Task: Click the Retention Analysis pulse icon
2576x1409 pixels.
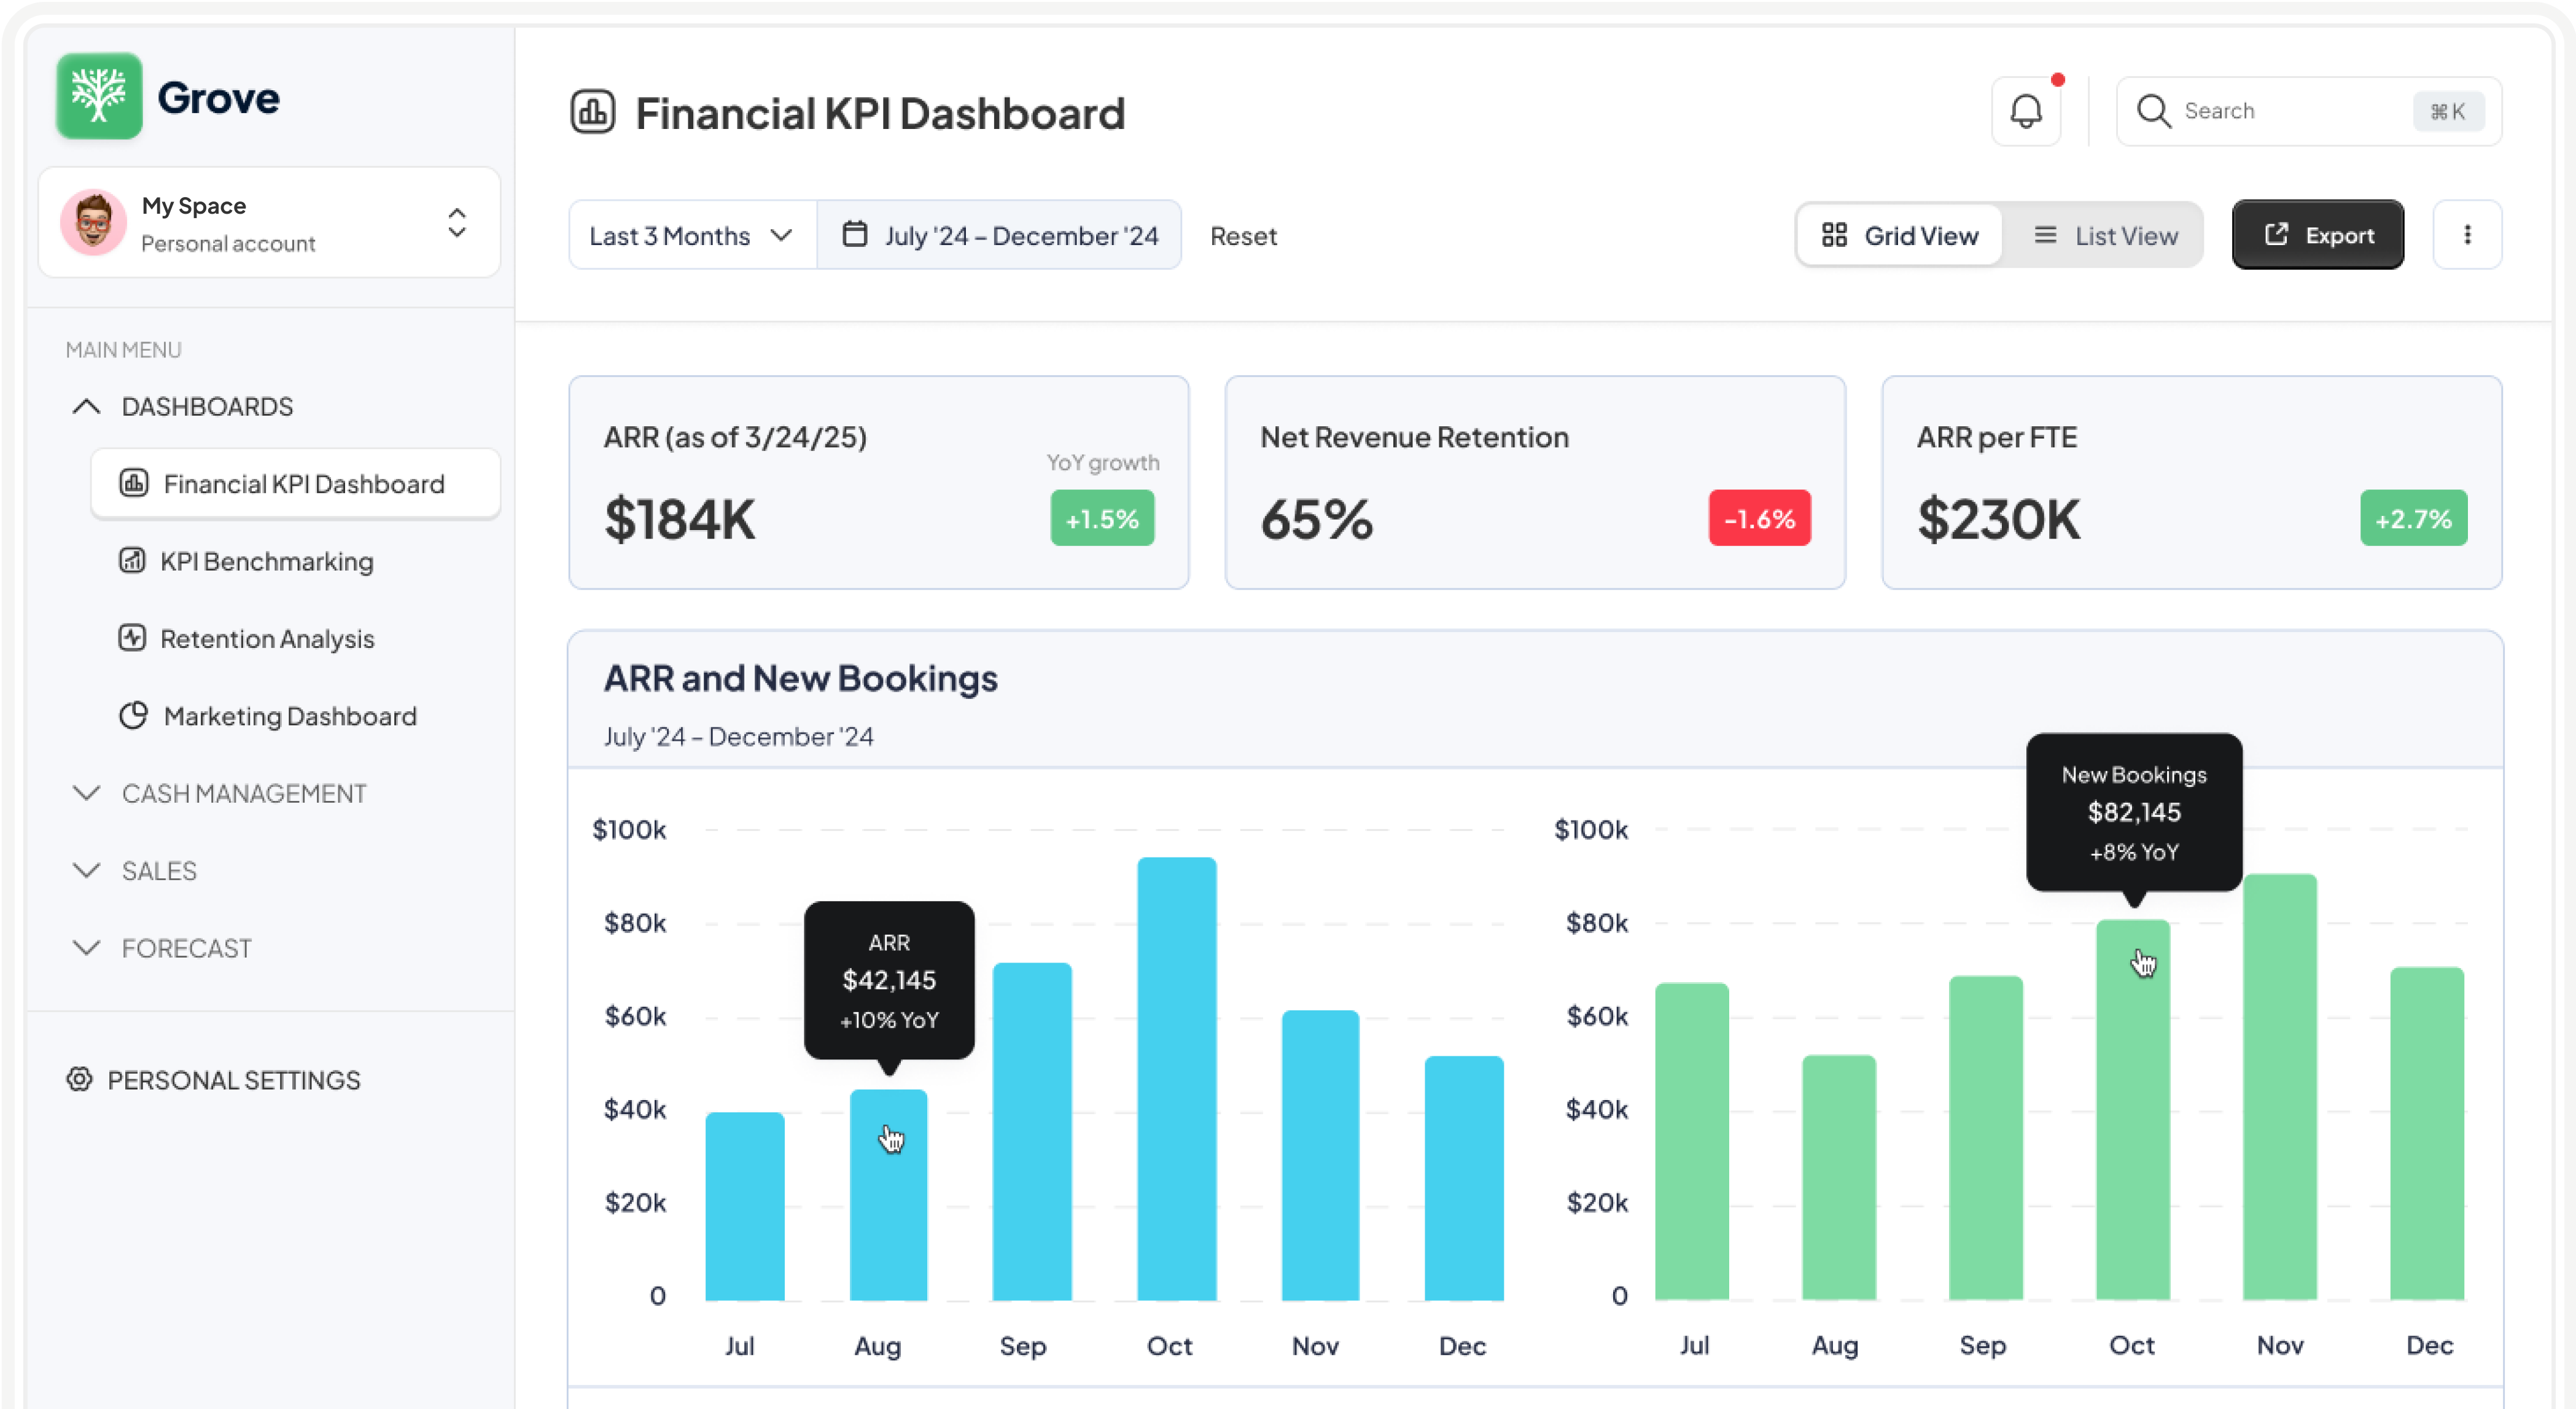Action: [x=132, y=638]
